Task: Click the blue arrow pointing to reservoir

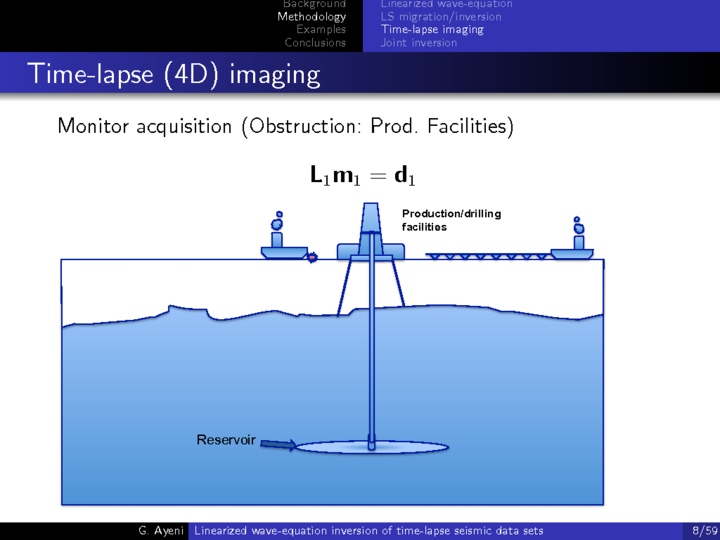Action: coord(279,445)
